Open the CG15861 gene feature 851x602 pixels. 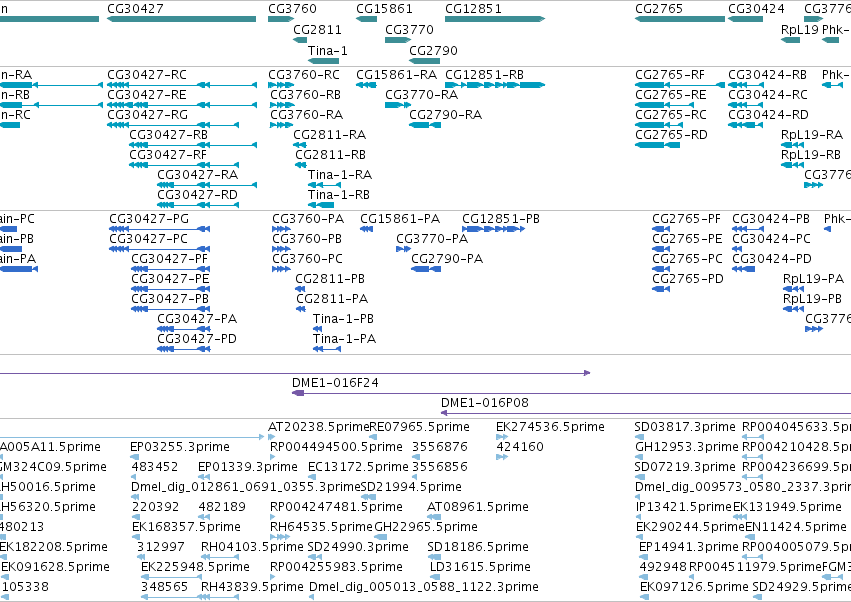tap(366, 19)
